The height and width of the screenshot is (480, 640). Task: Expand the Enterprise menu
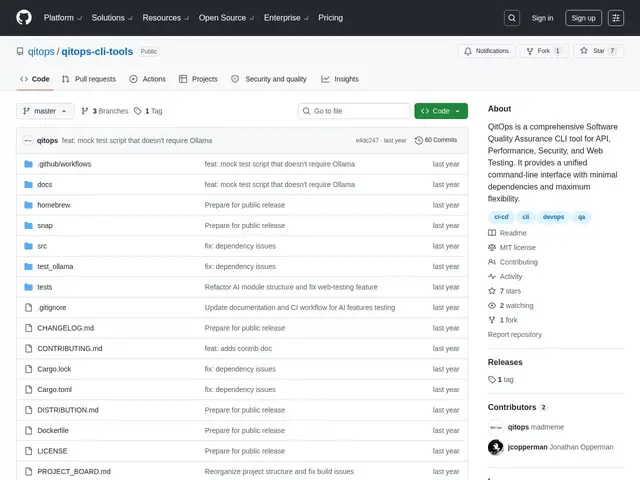pyautogui.click(x=286, y=18)
